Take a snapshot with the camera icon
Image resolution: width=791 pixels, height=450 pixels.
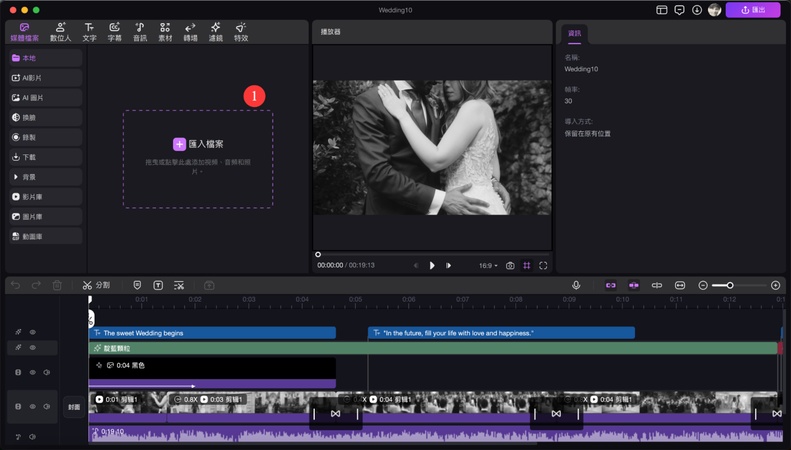pos(510,266)
